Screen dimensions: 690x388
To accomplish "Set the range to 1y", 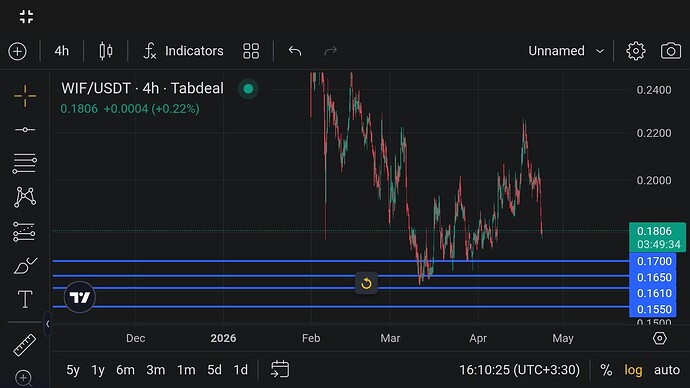I will 98,370.
